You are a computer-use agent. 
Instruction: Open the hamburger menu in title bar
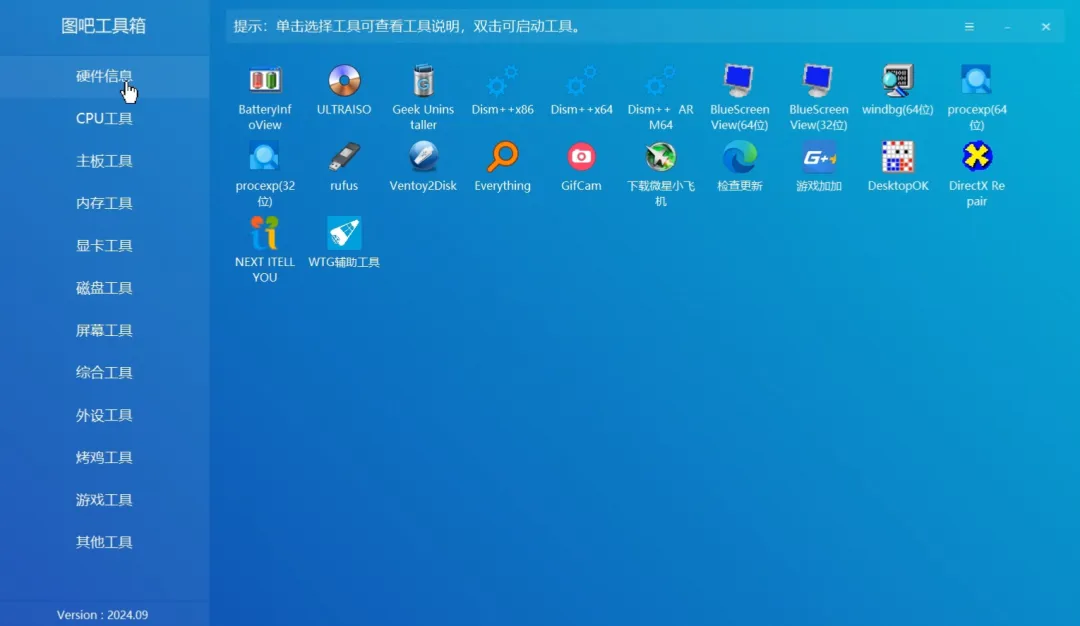tap(969, 27)
